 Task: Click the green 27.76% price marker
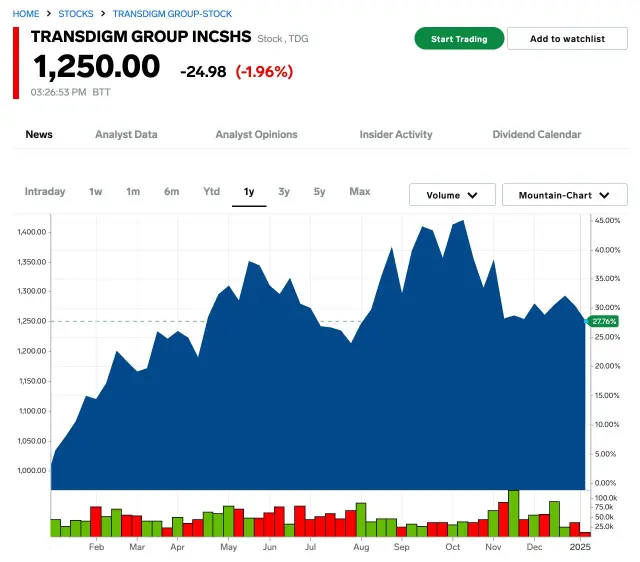(x=603, y=321)
